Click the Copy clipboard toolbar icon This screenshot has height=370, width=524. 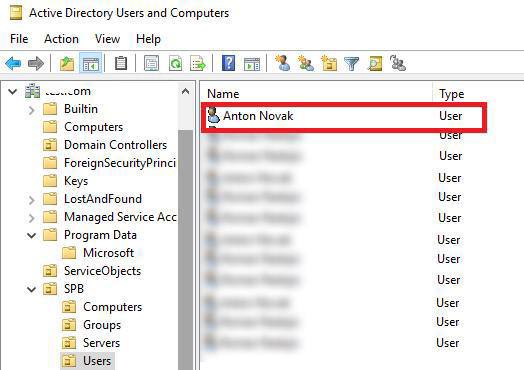121,63
